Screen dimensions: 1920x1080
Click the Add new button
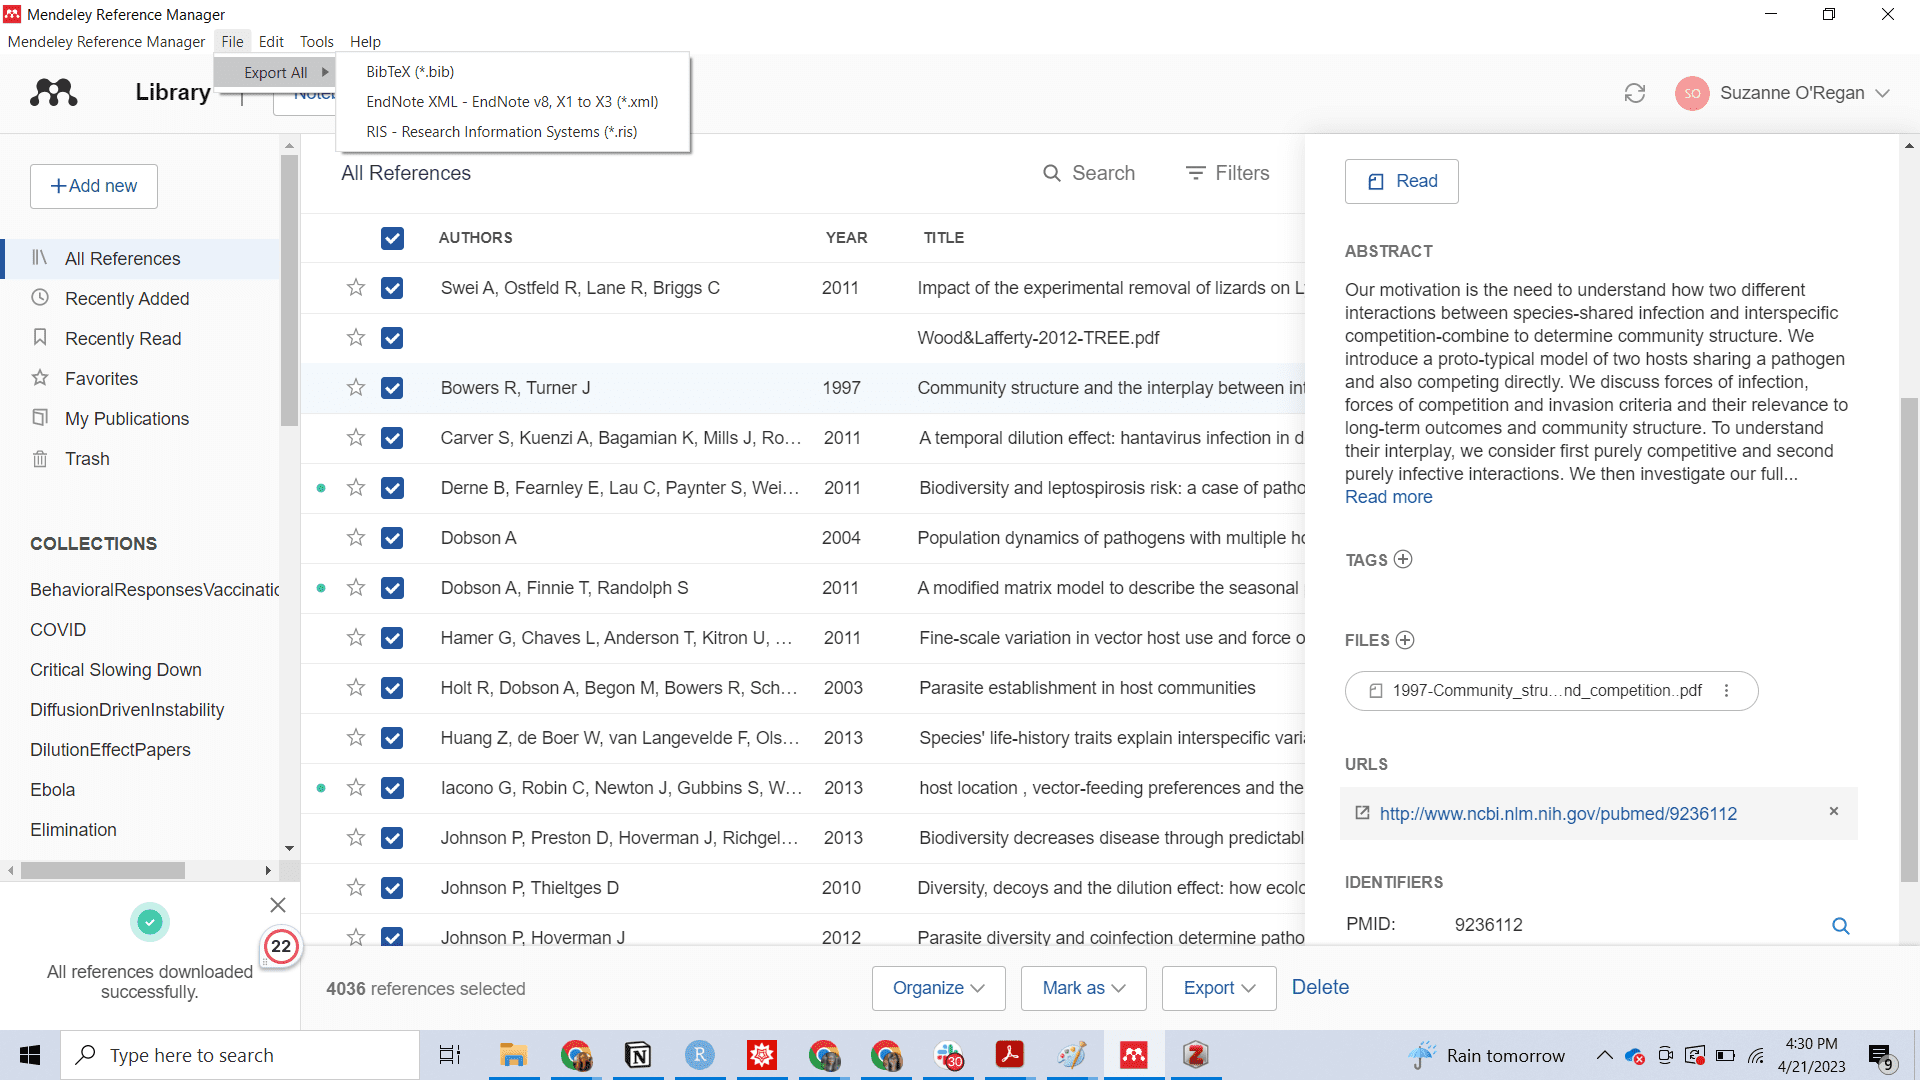(x=94, y=186)
